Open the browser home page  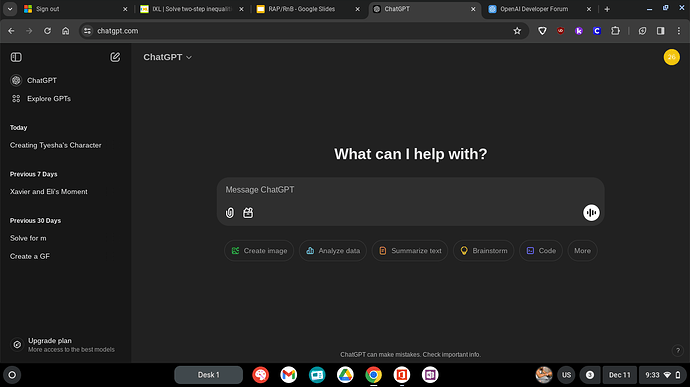coord(66,31)
